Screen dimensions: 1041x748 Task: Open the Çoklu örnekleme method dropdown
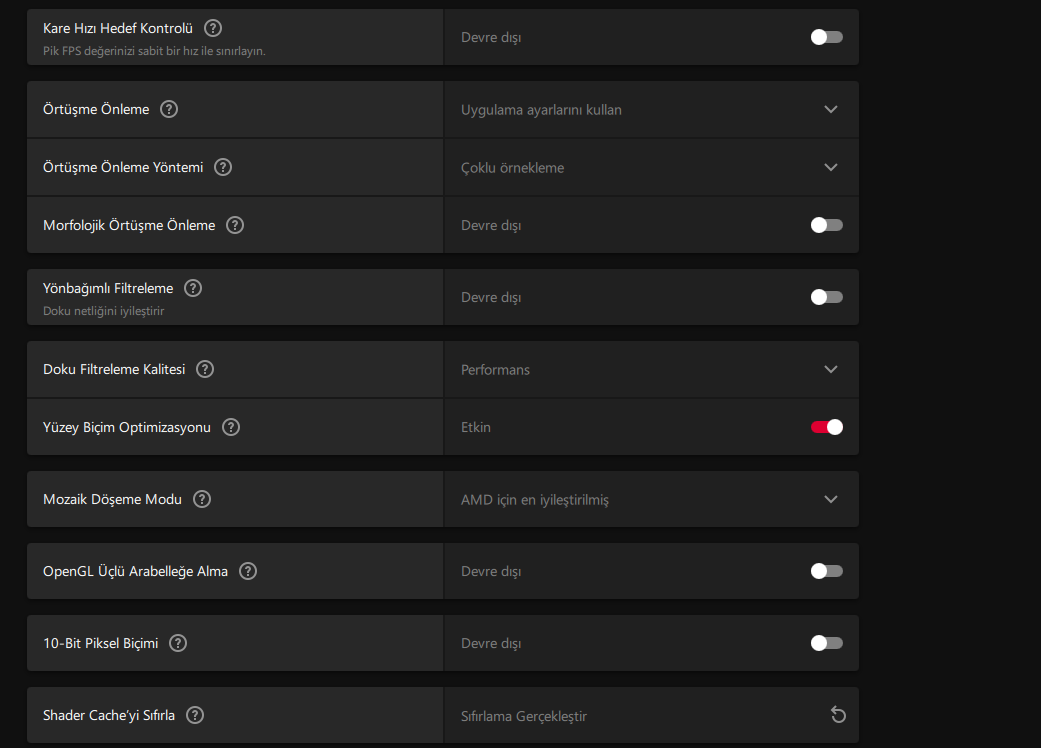click(x=651, y=167)
